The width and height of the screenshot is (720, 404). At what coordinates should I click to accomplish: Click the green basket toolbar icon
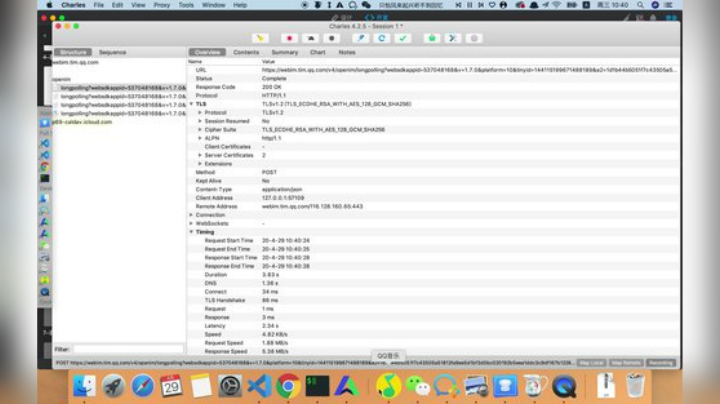pos(432,38)
